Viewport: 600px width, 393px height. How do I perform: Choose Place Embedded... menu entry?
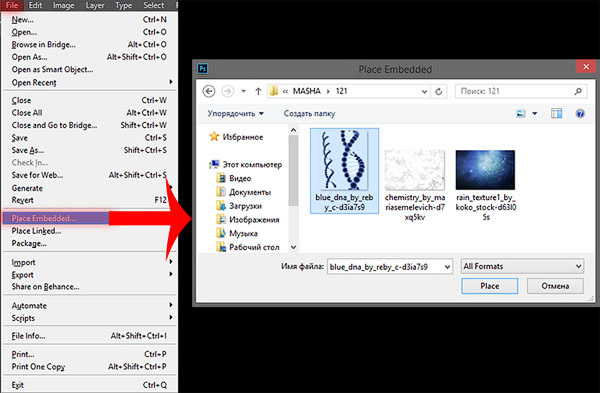point(56,218)
